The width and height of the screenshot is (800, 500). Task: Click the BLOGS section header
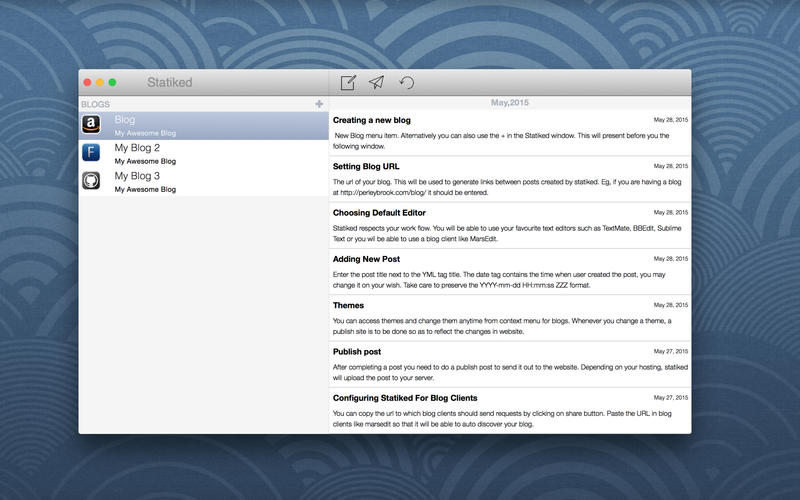tap(95, 104)
